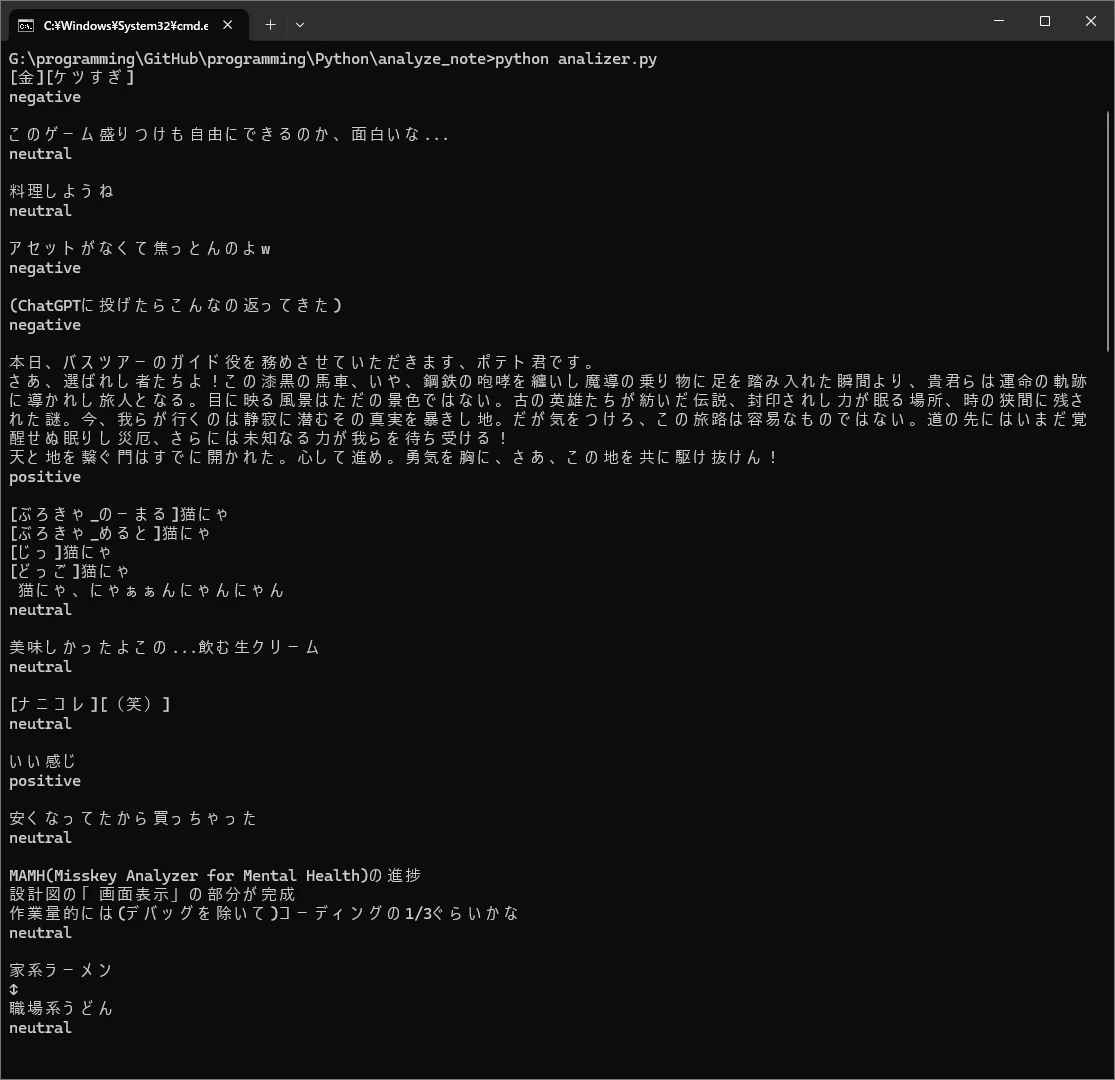Close the terminal window
Screen dimensions: 1115x1080
pos(1091,21)
